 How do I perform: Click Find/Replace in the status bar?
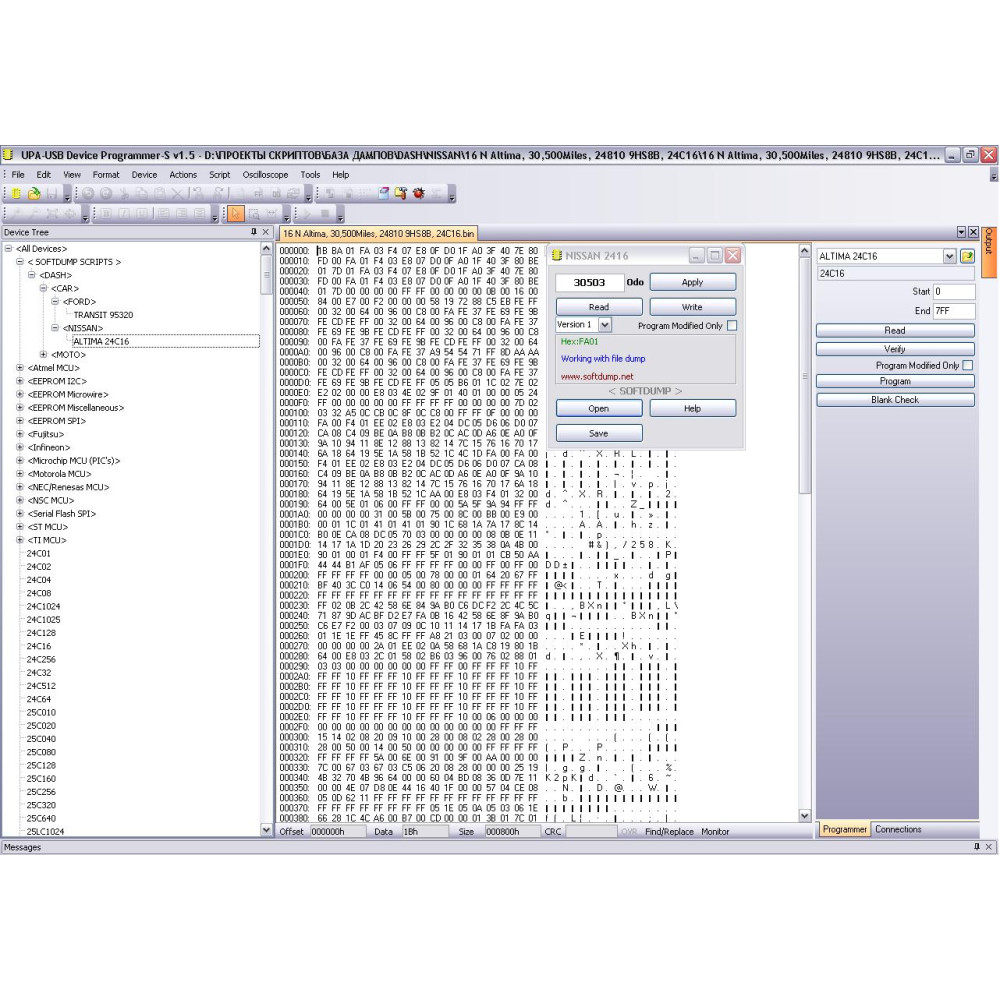pyautogui.click(x=669, y=832)
